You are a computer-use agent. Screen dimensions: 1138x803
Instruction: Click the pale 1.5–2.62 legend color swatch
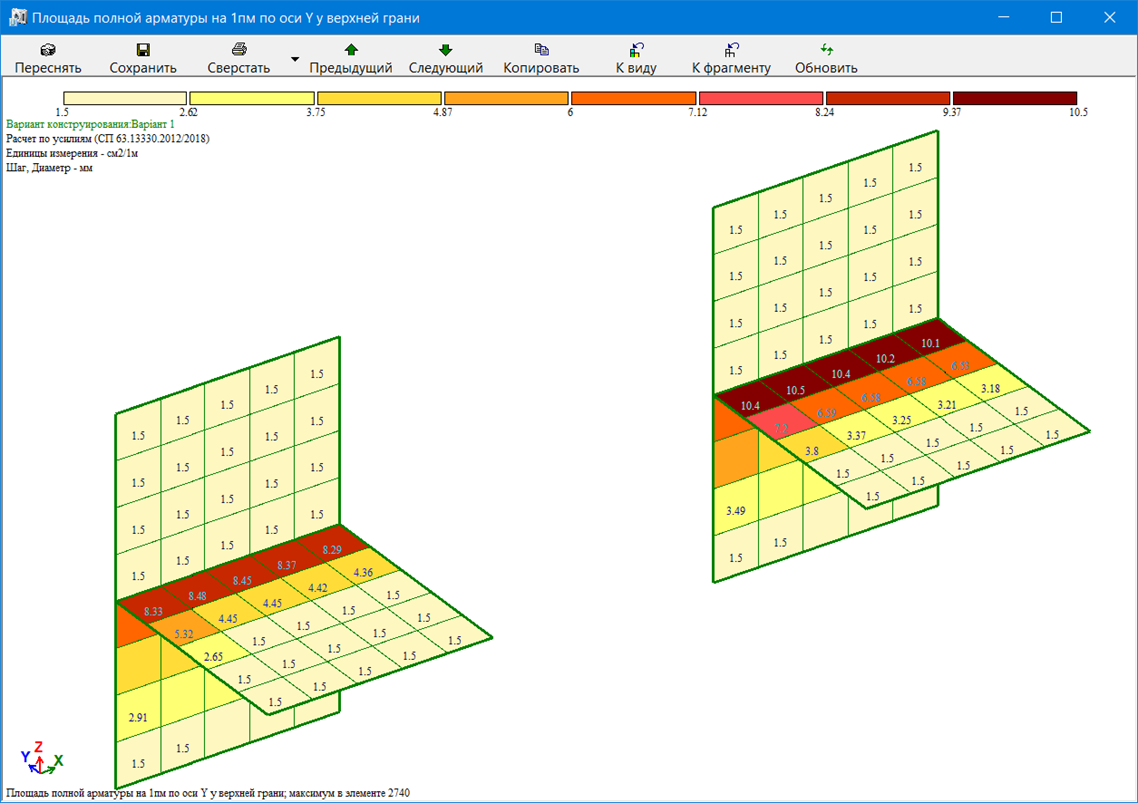(x=124, y=98)
